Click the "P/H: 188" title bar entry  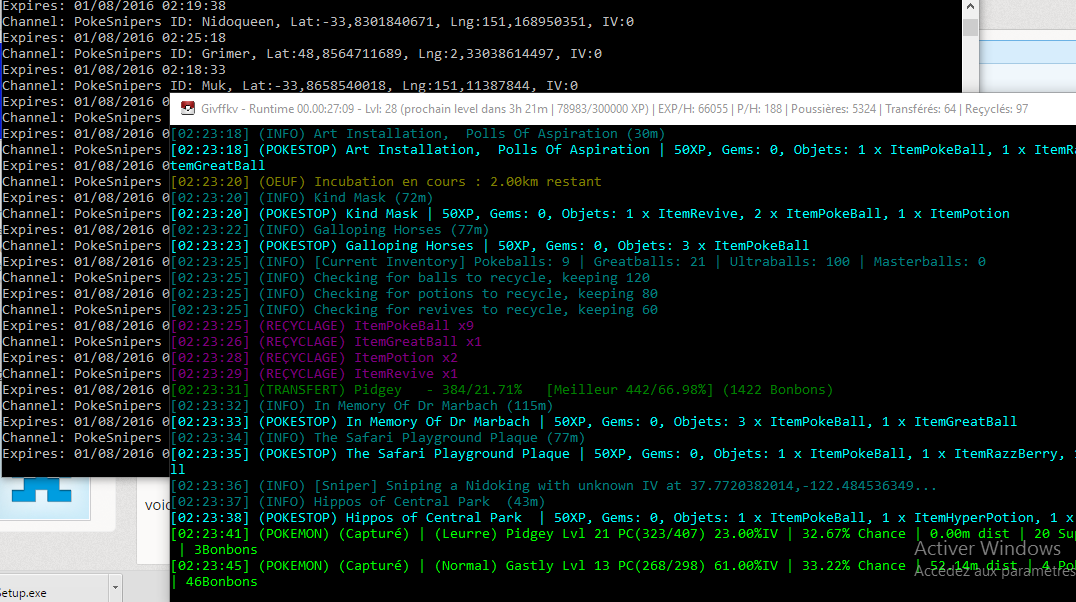pyautogui.click(x=760, y=108)
